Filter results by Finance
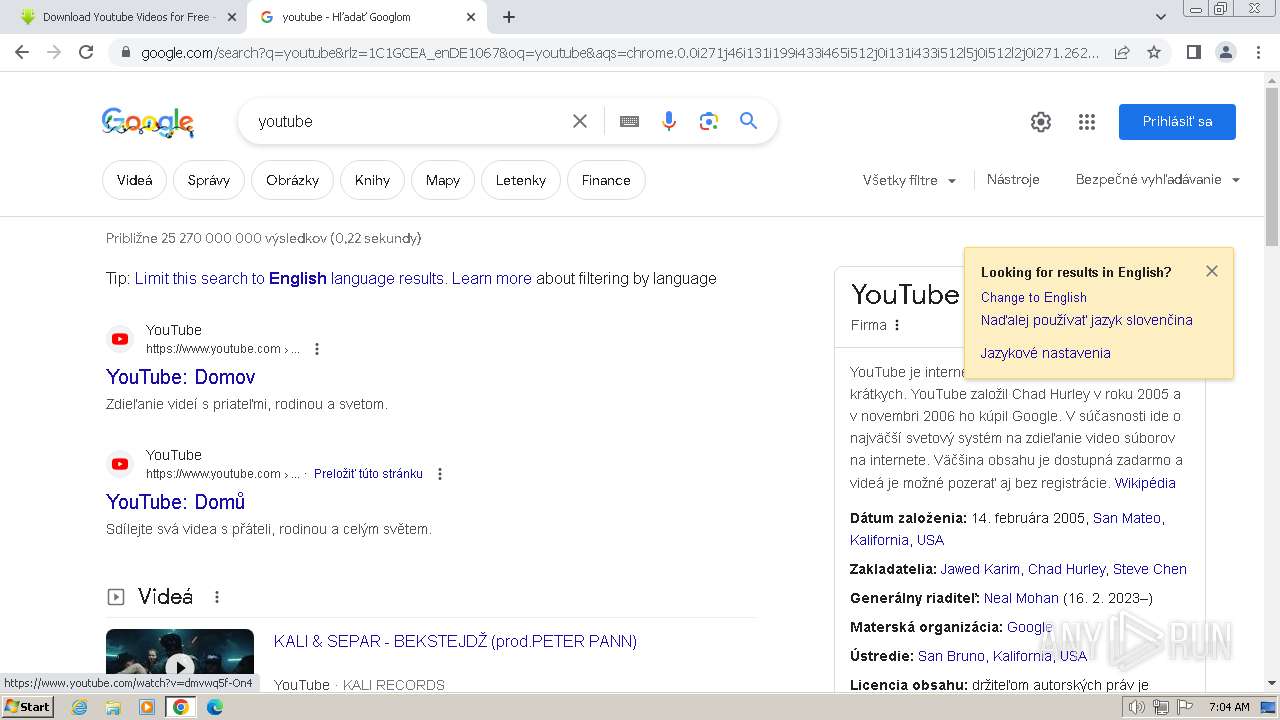This screenshot has height=720, width=1280. (606, 180)
